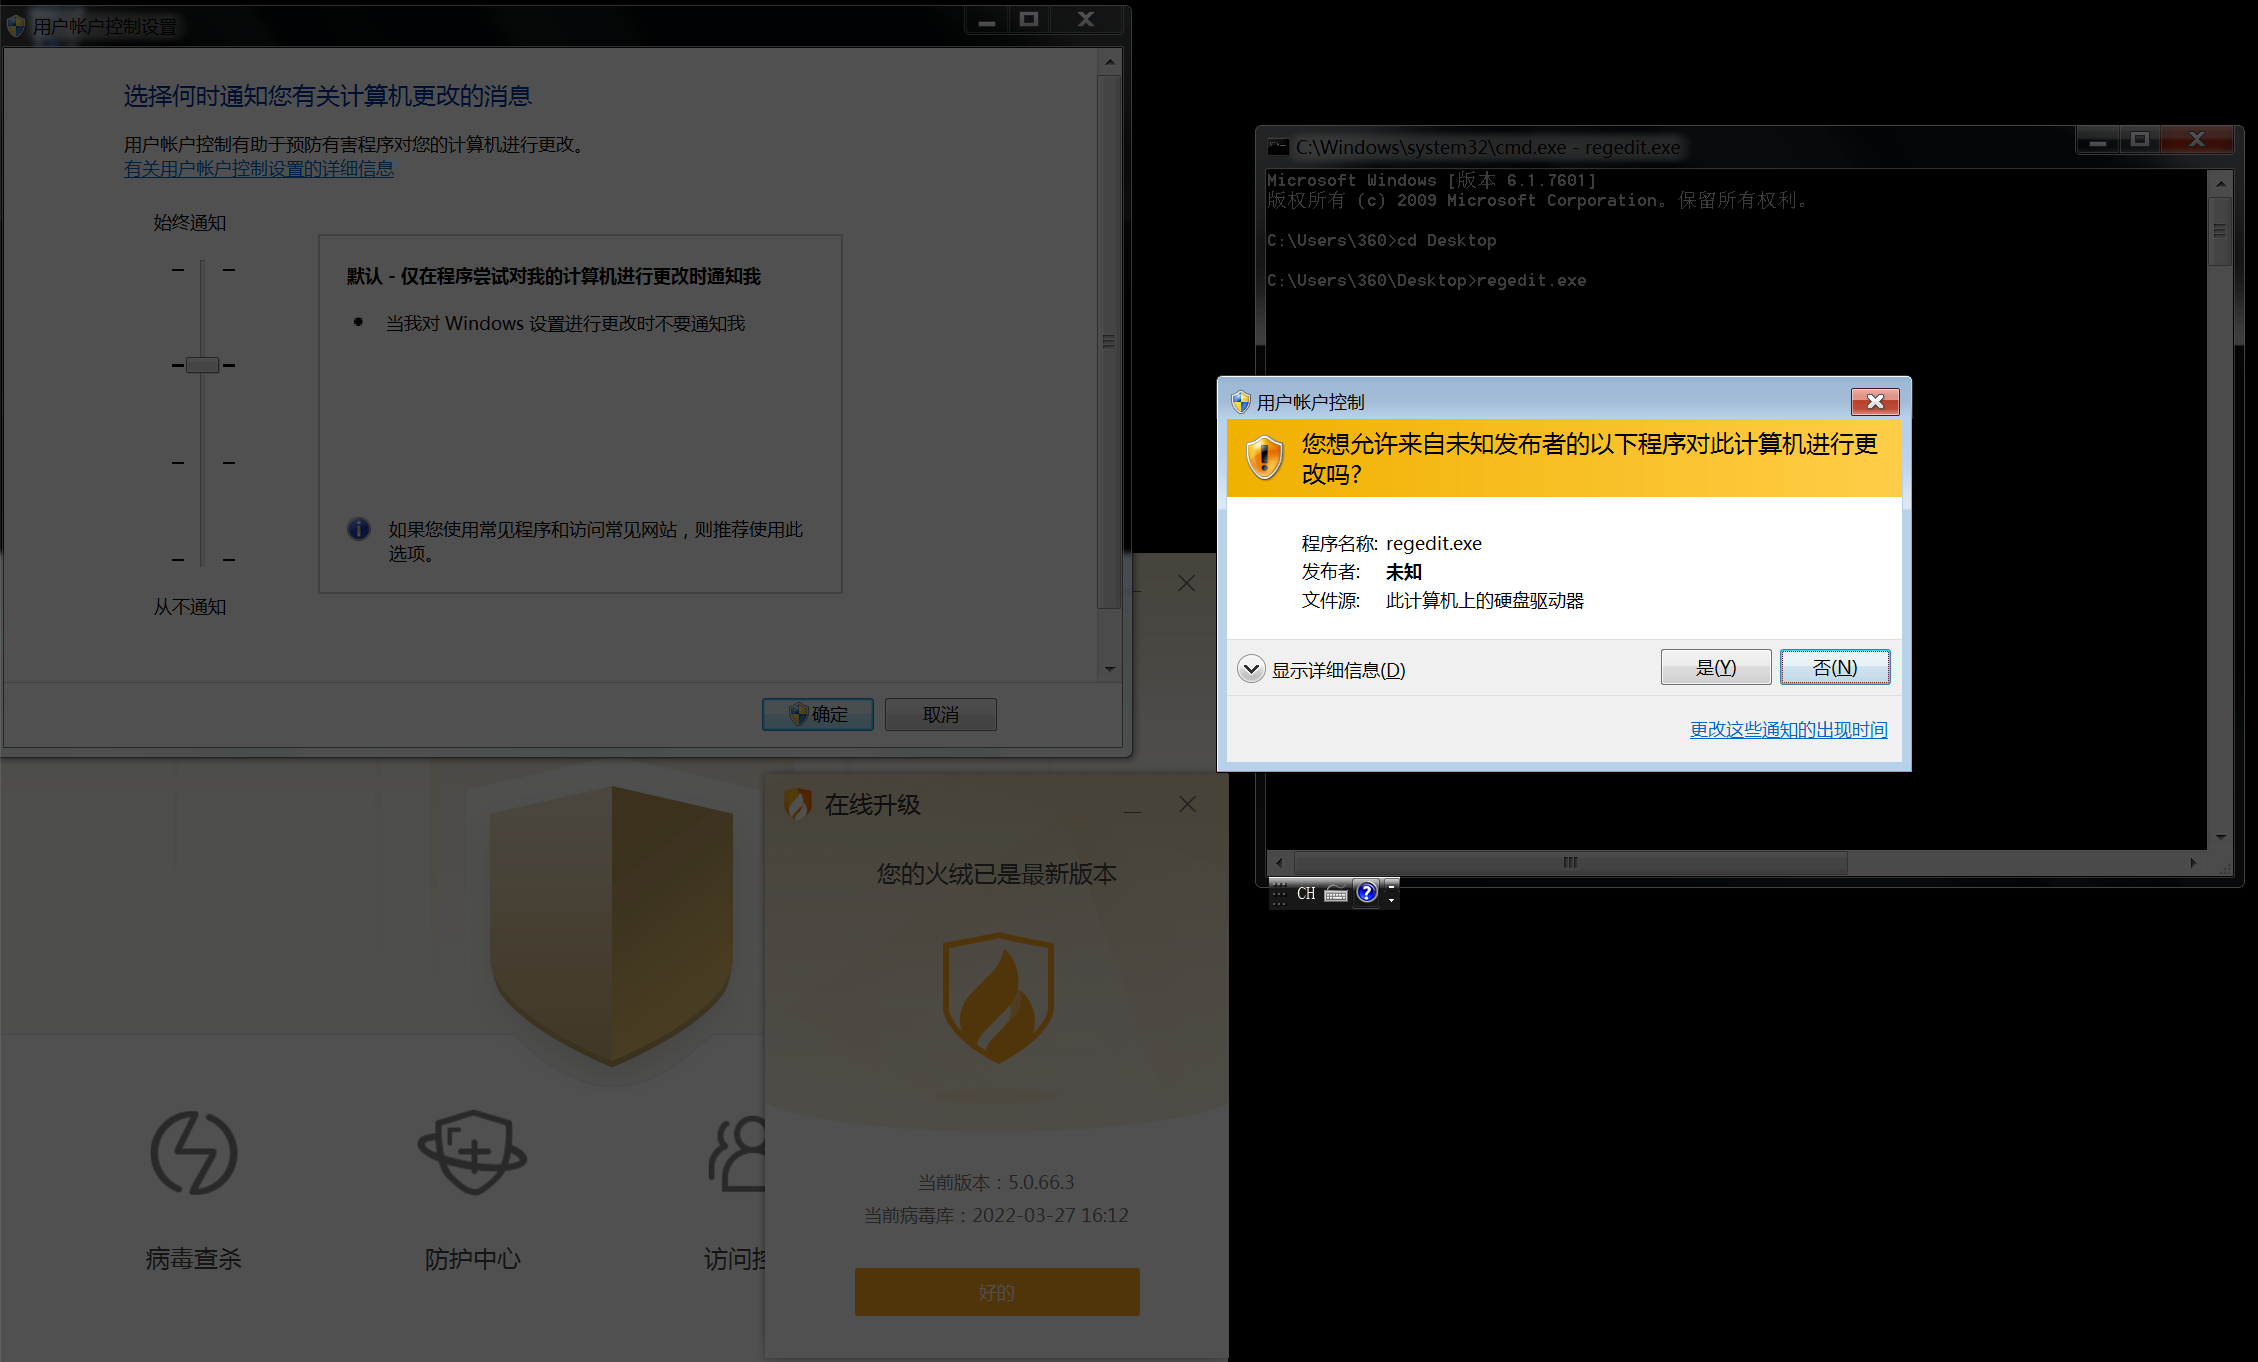Click 好的 button in 在线升级 dialog
Image resolution: width=2258 pixels, height=1362 pixels.
(x=996, y=1292)
